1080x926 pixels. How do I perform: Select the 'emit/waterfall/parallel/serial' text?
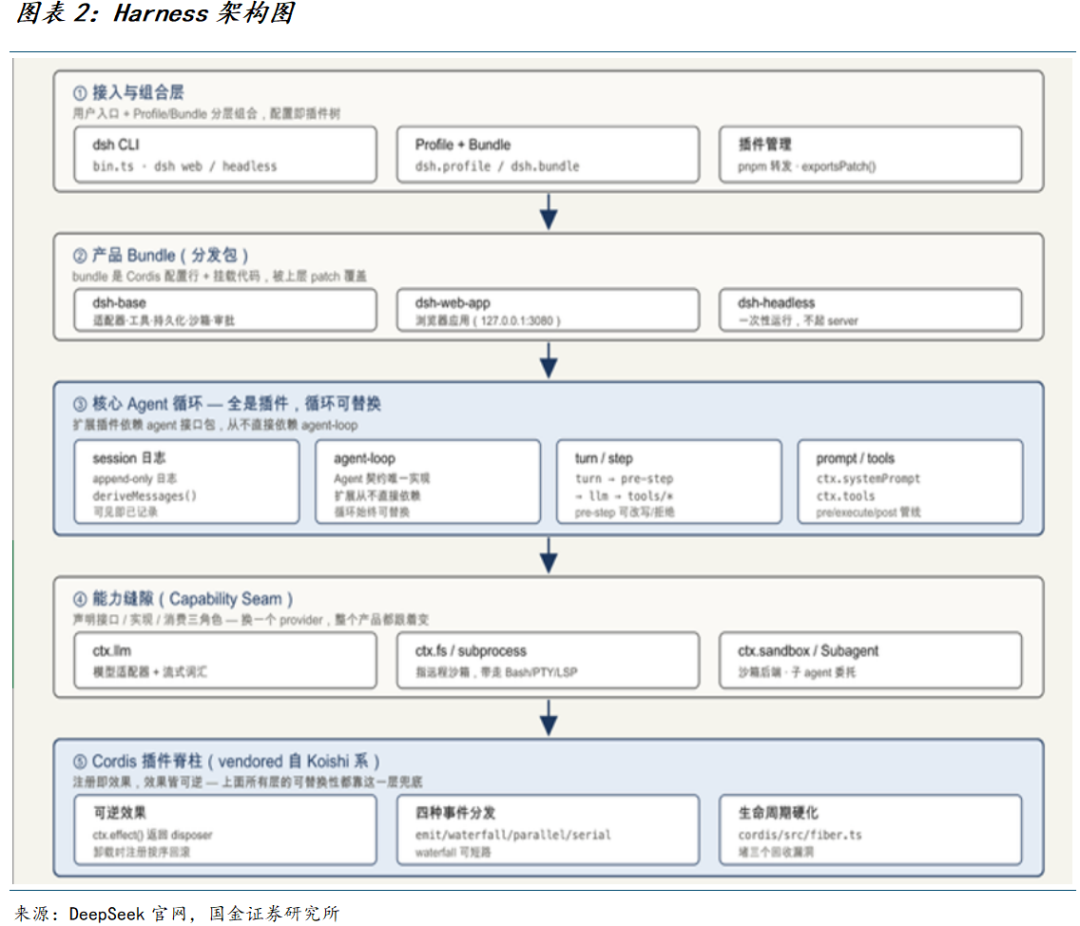[512, 834]
